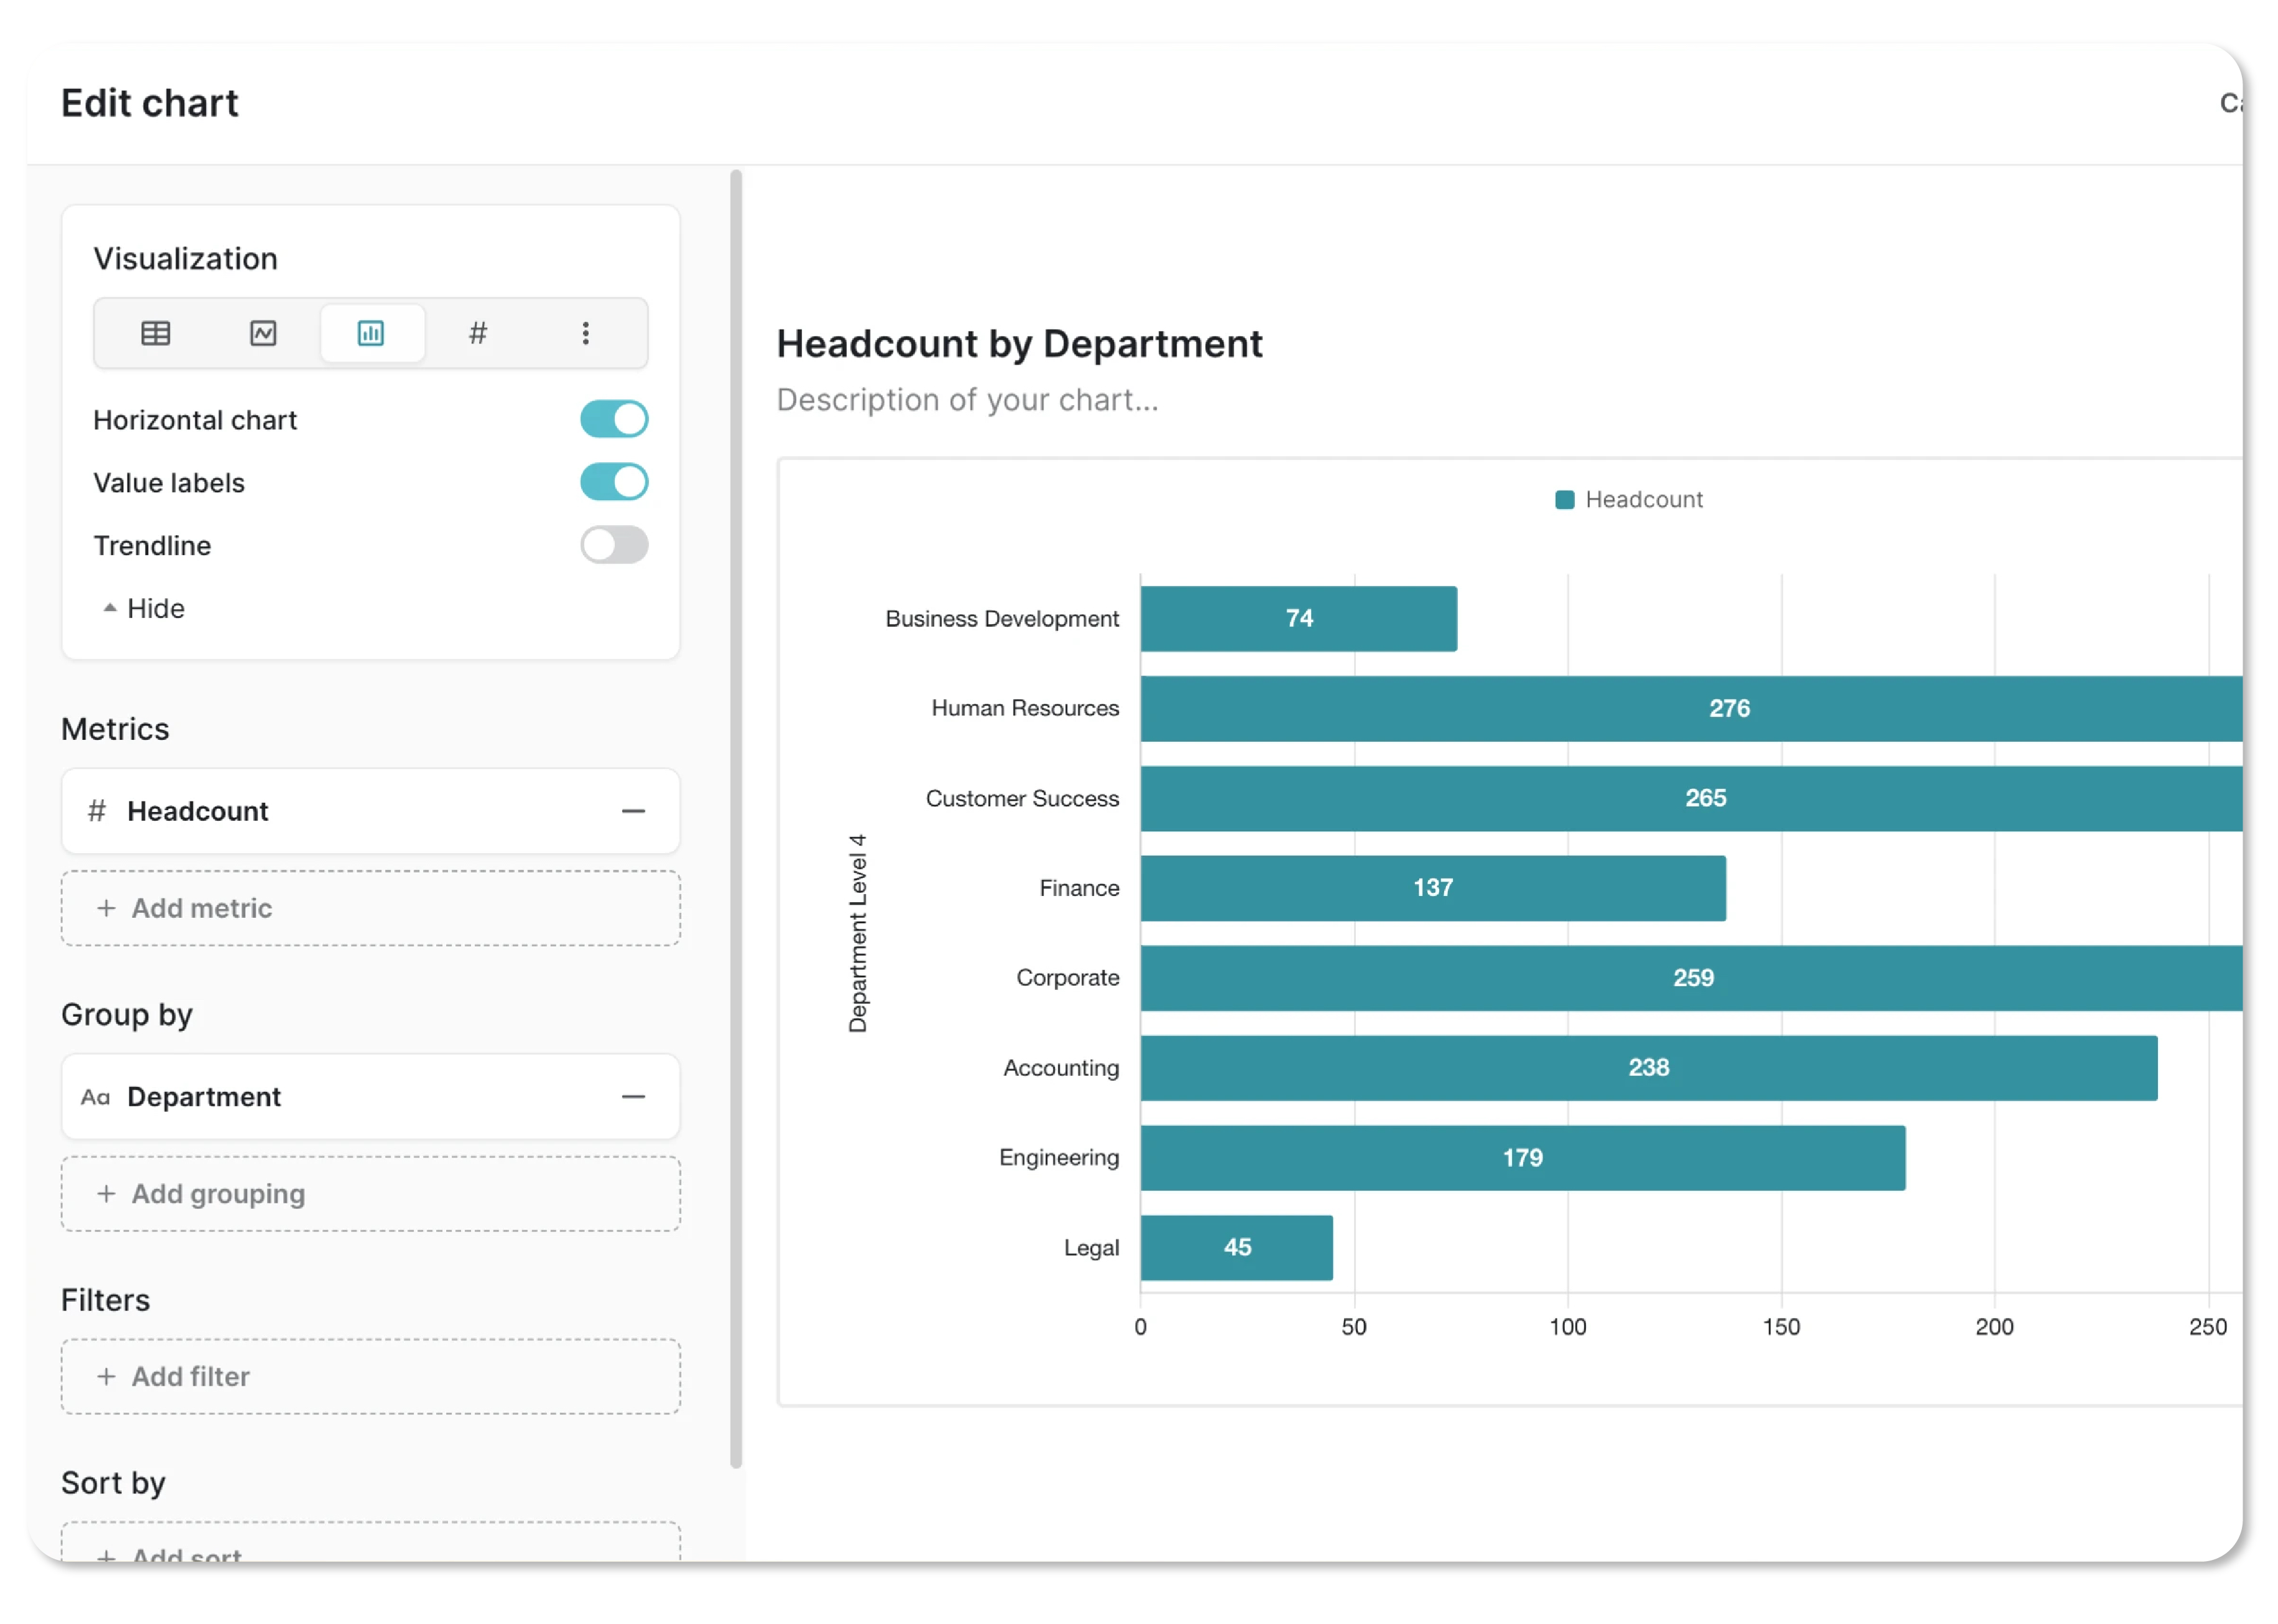Screen dimensions: 2278x1624
Task: Select the table visualization icon
Action: (x=155, y=333)
